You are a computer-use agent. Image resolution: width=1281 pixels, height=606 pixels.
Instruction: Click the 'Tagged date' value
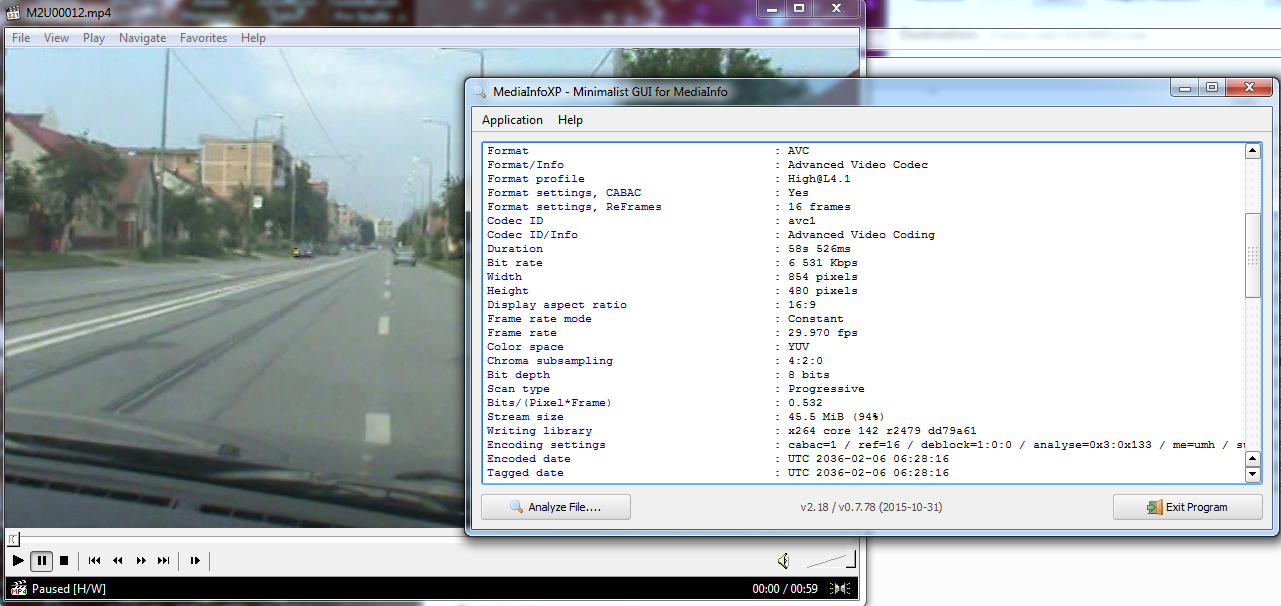click(868, 473)
